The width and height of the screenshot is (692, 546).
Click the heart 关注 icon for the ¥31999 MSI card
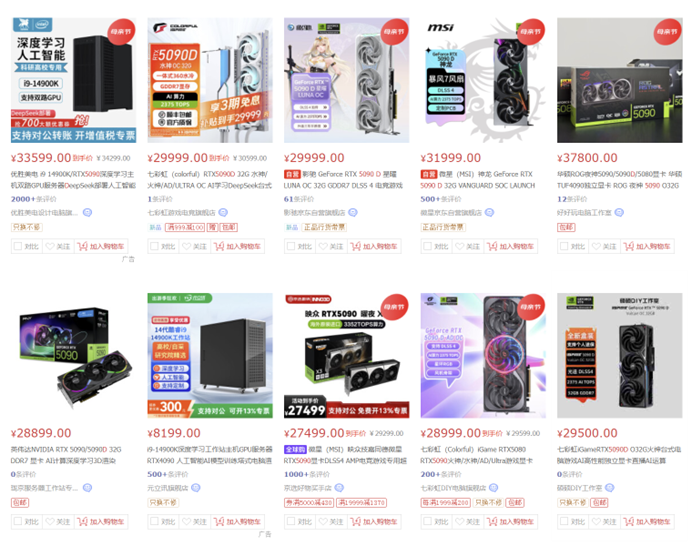(459, 246)
